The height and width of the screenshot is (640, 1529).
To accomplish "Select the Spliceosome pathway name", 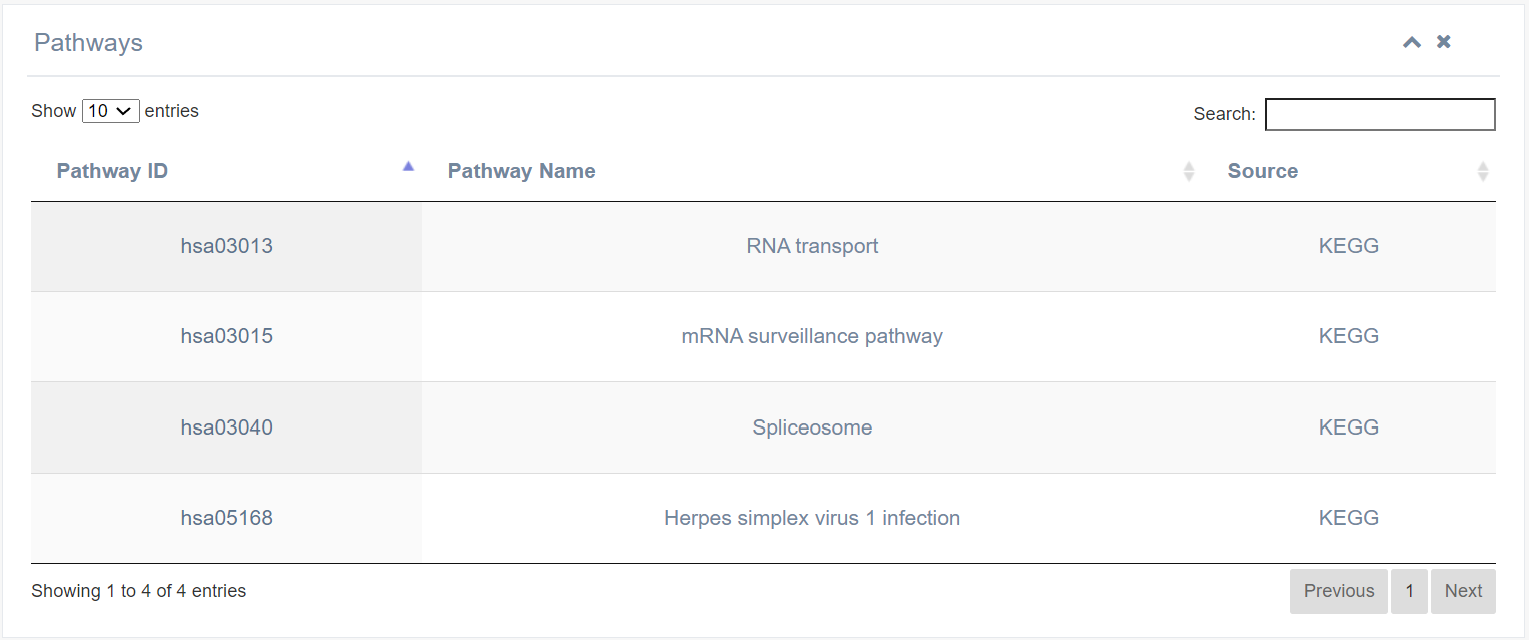I will pos(812,428).
